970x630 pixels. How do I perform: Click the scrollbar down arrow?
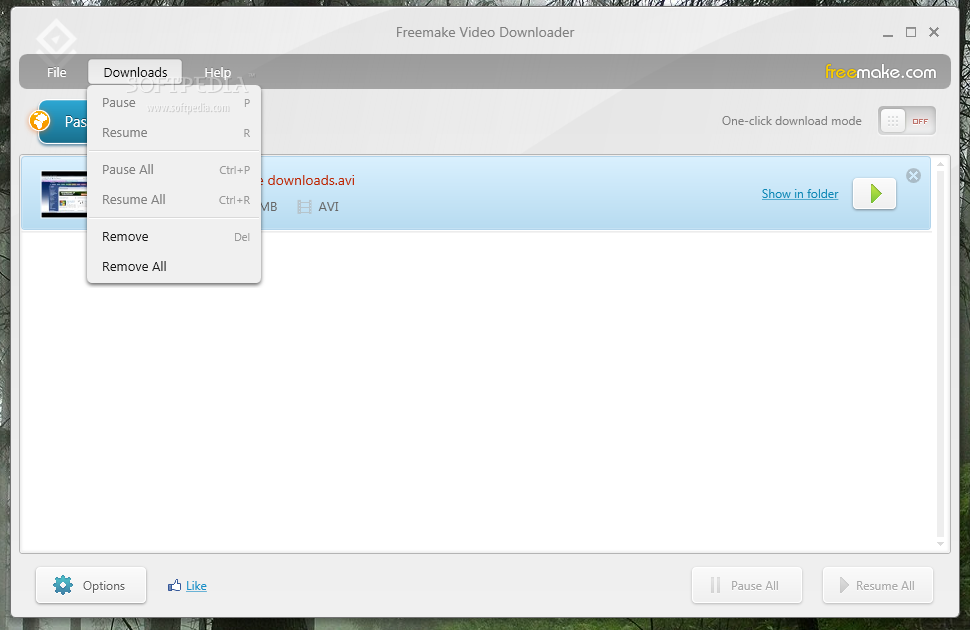(x=940, y=545)
